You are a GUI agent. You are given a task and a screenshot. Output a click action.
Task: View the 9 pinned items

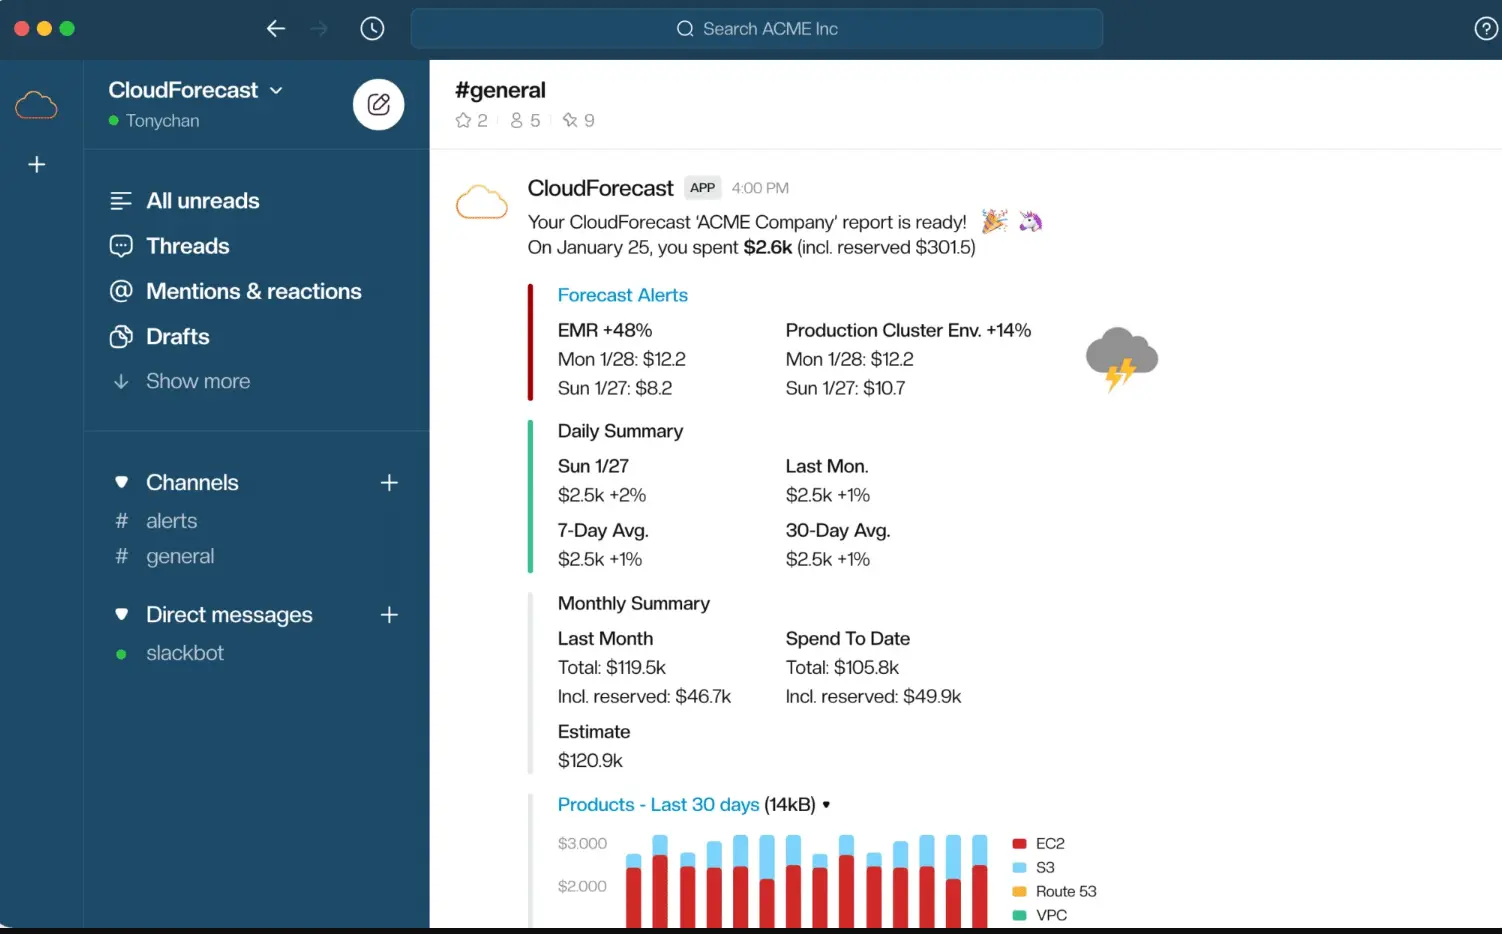click(578, 120)
